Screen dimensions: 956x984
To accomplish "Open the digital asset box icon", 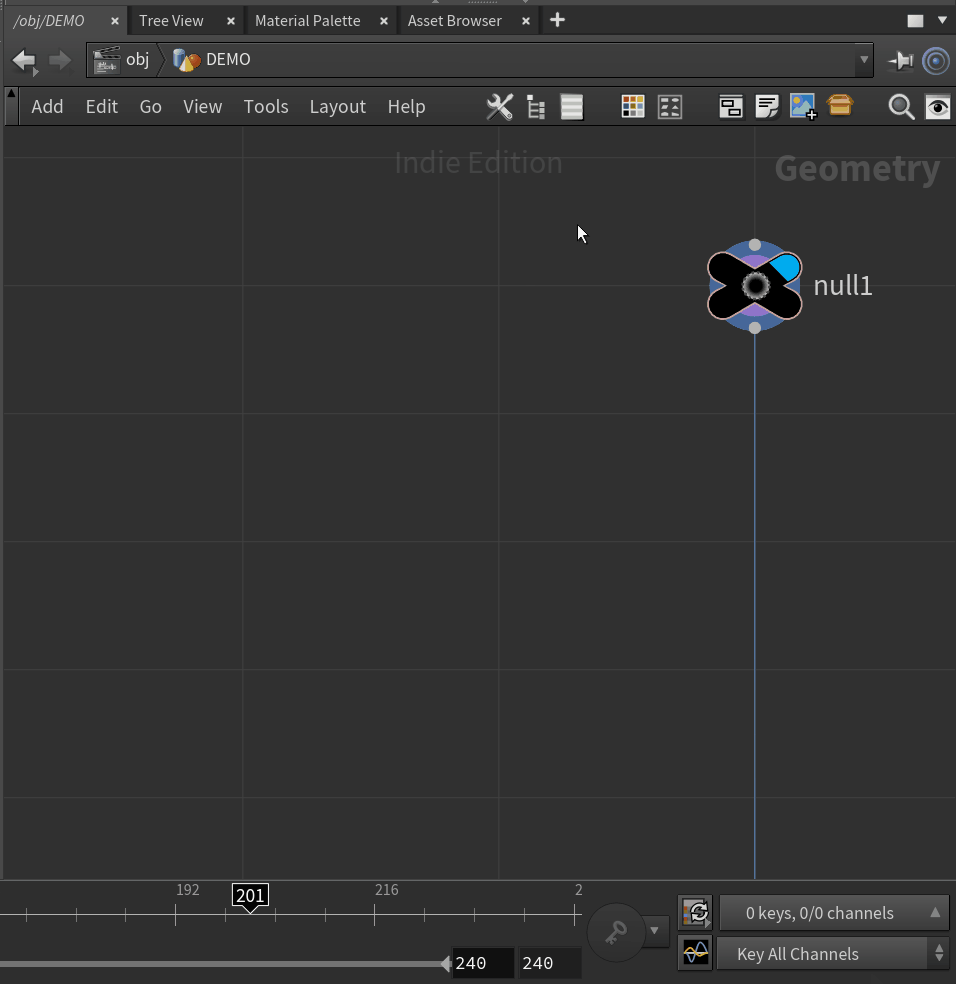I will 839,105.
